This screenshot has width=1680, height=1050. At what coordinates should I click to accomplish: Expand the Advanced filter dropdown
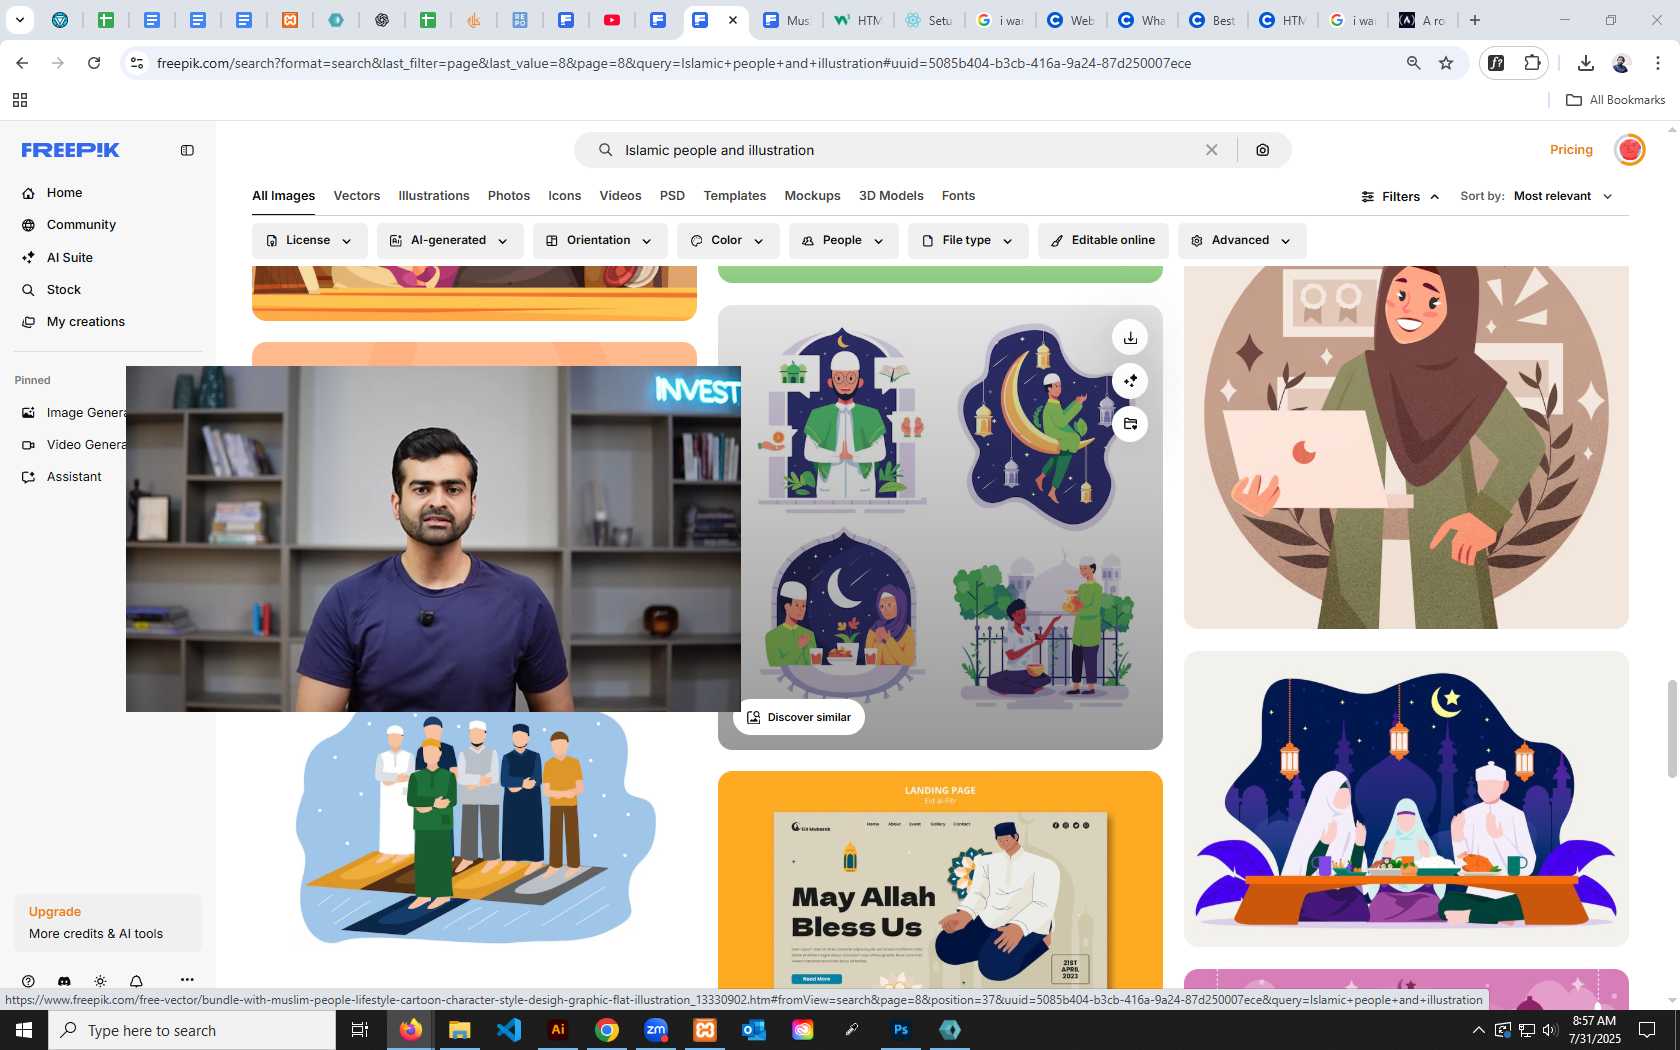[1242, 241]
